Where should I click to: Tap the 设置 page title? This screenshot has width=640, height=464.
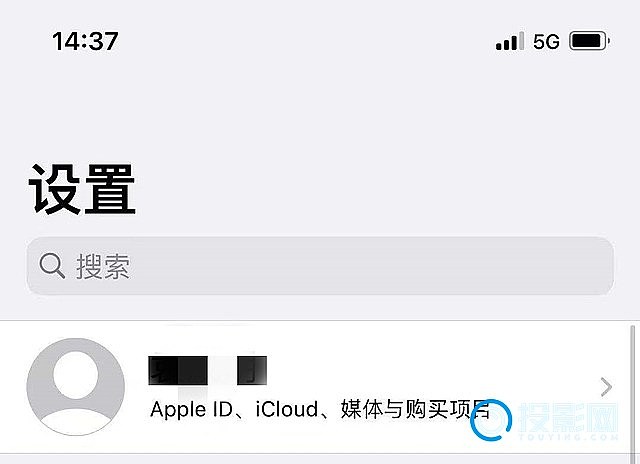click(82, 190)
